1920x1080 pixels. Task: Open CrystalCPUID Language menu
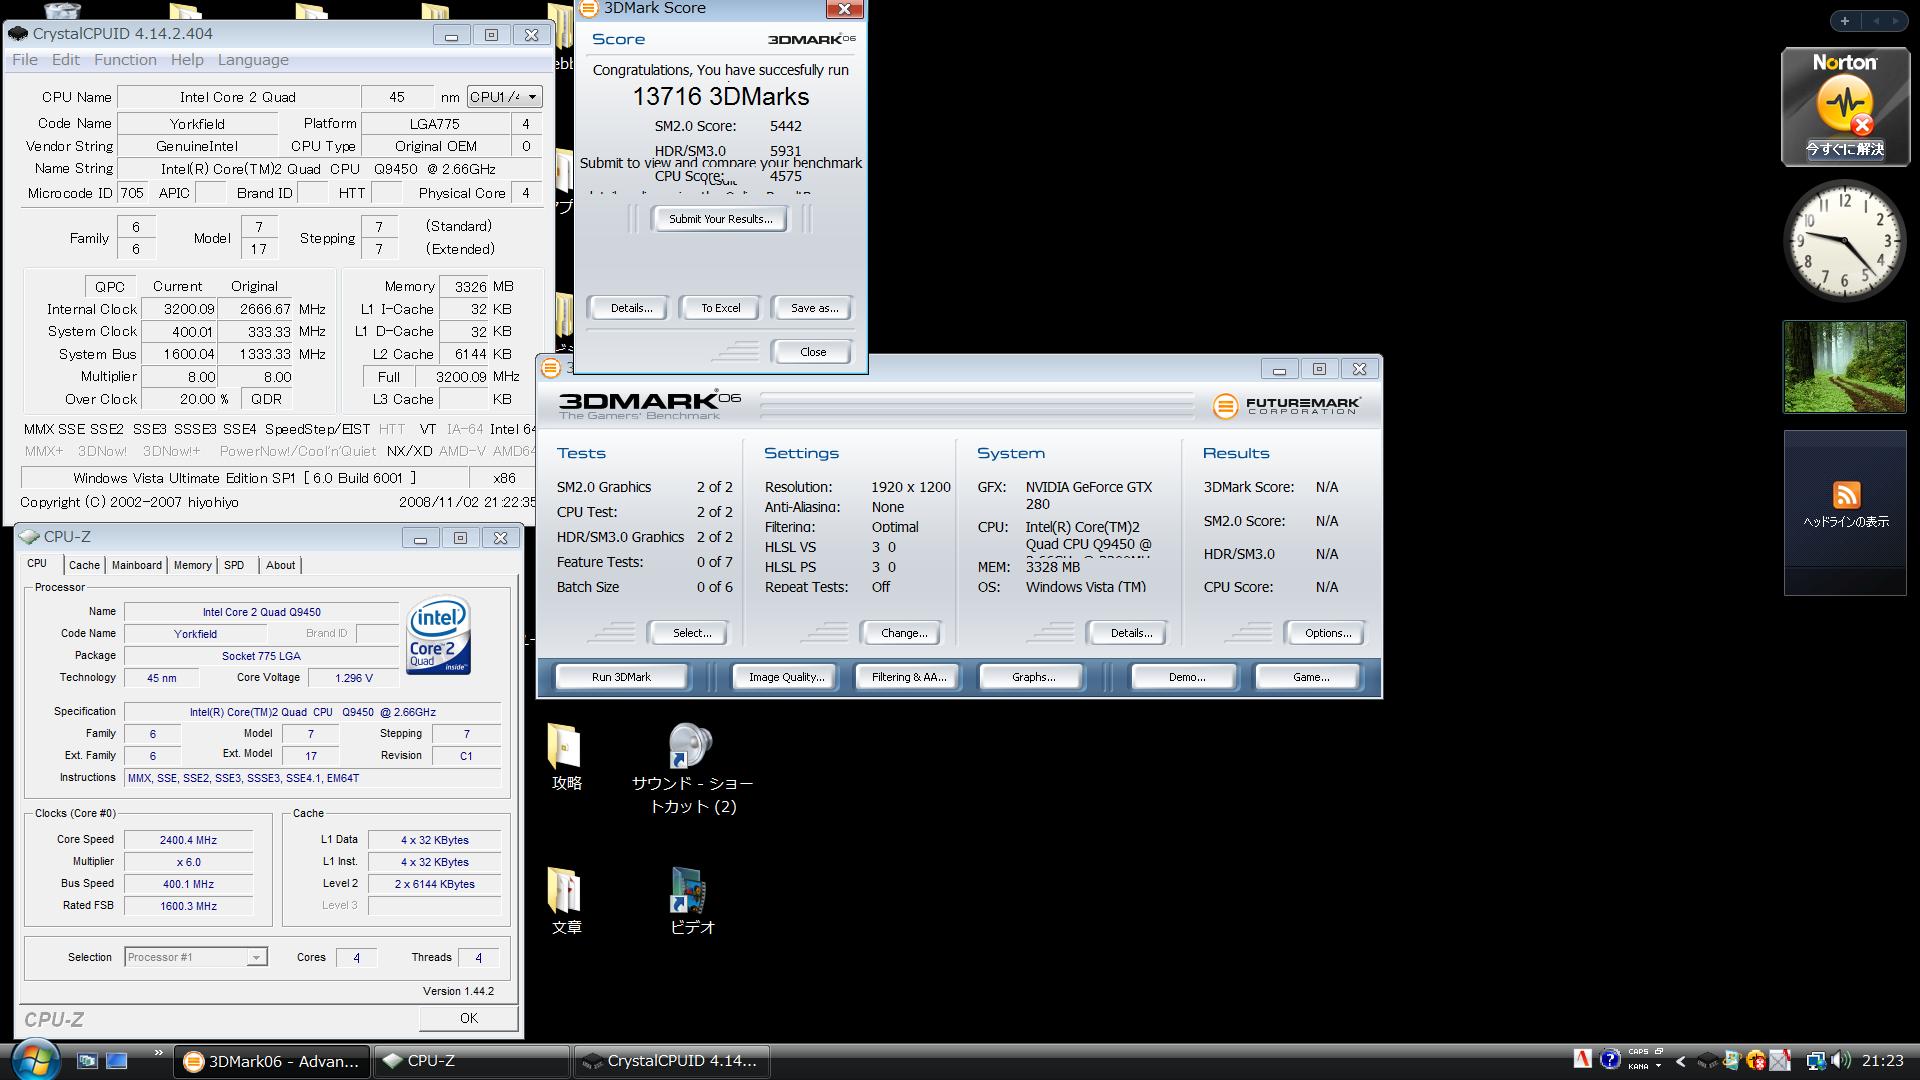[x=253, y=60]
